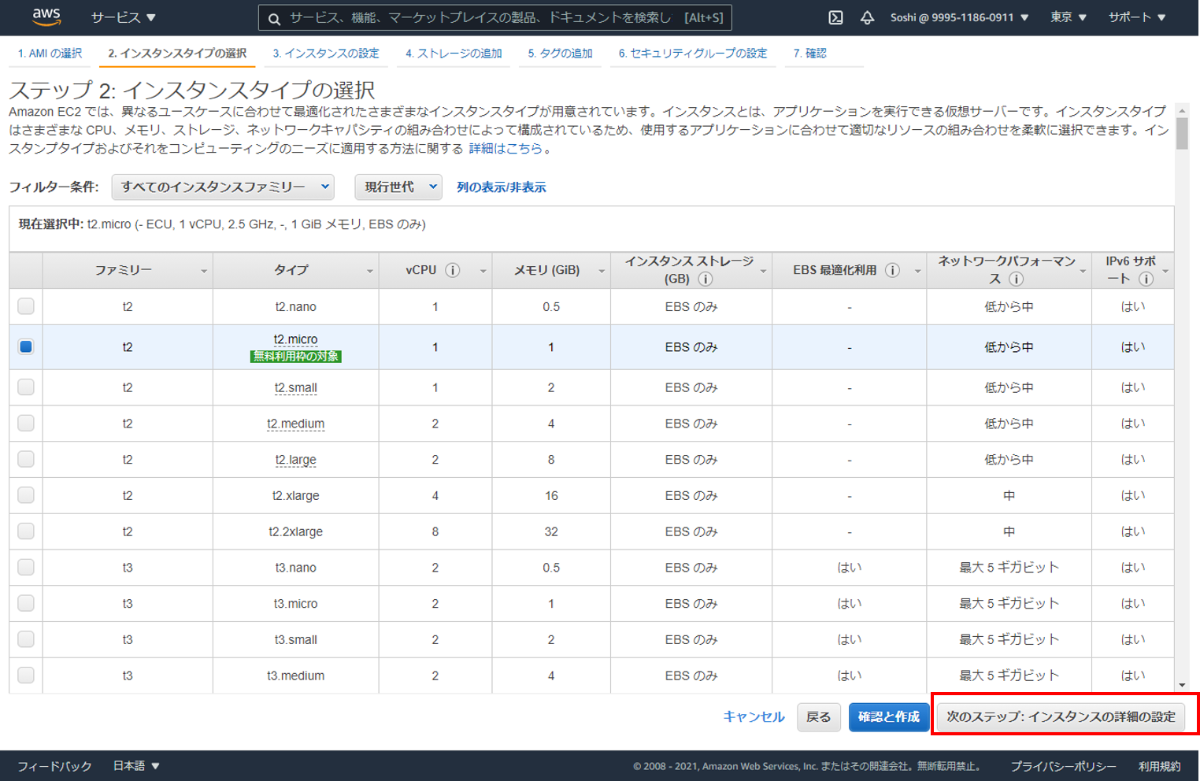Click the t2.medium type name

coord(296,423)
